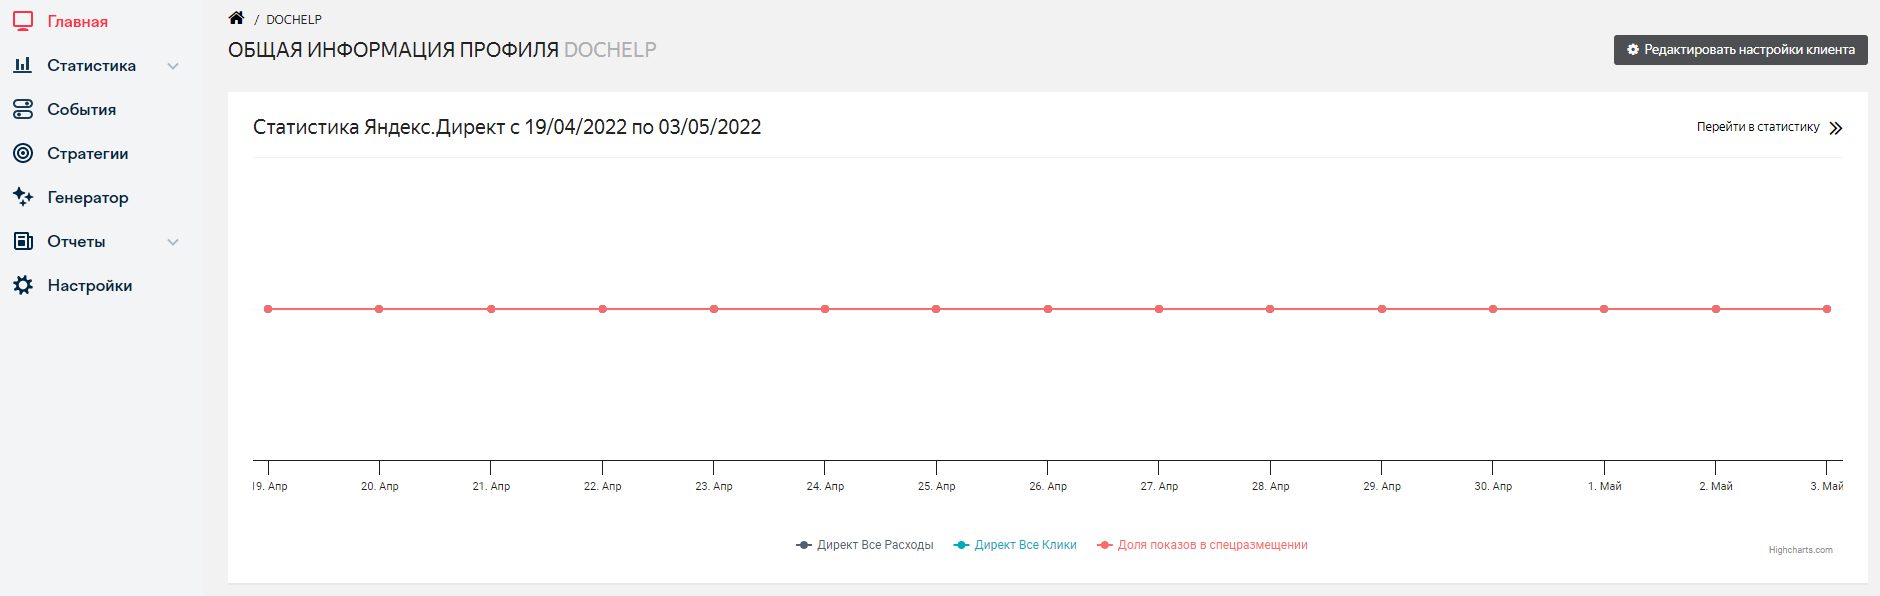Click the Статистика bar chart icon
Image resolution: width=1880 pixels, height=596 pixels.
[x=23, y=65]
